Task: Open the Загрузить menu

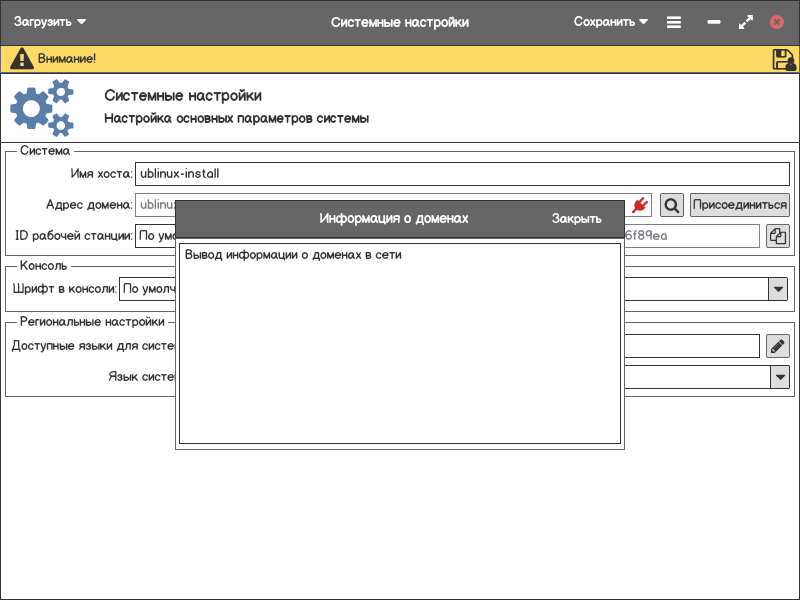Action: [x=50, y=22]
